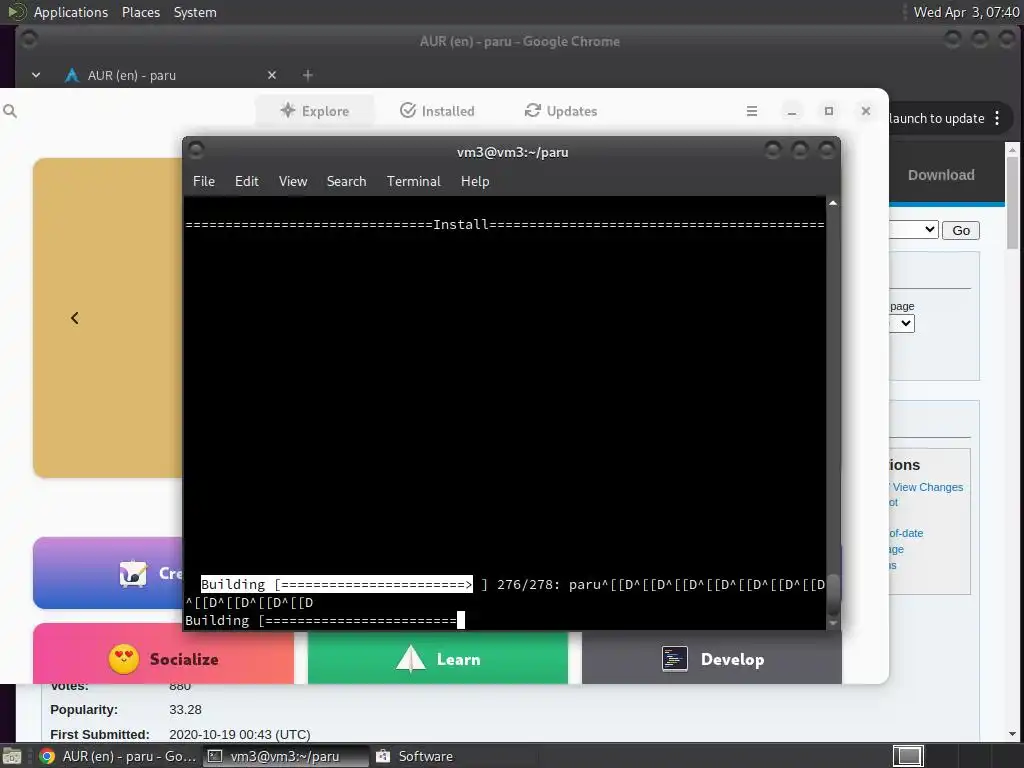Select the AUR (en) - paru tab
1024x768 pixels.
tap(170, 75)
